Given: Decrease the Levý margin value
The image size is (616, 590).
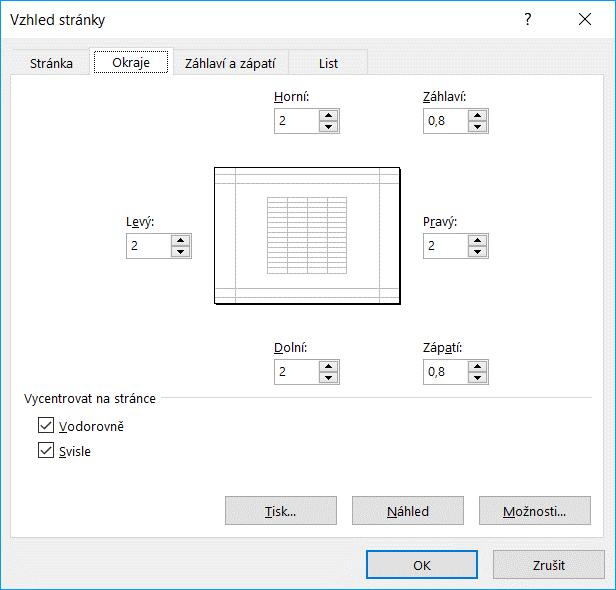Looking at the screenshot, I should tap(180, 251).
